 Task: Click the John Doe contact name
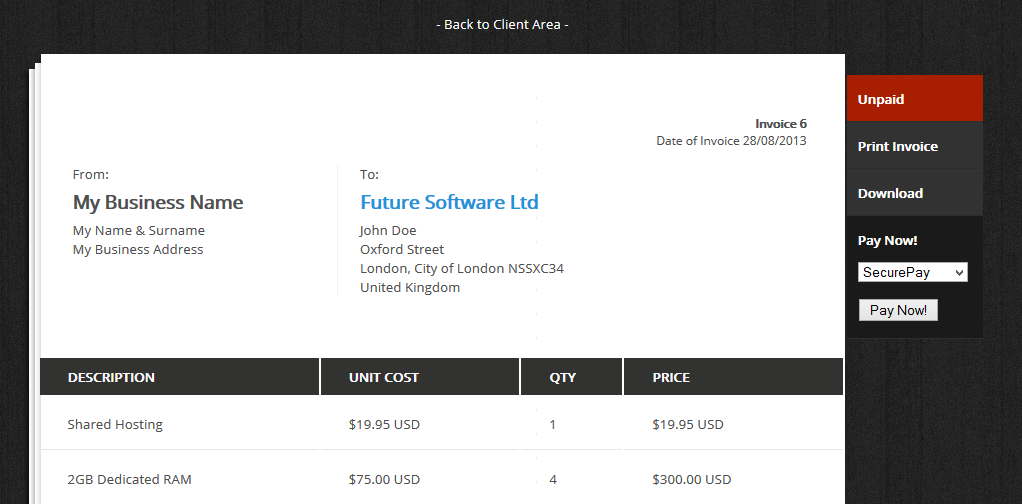click(388, 230)
